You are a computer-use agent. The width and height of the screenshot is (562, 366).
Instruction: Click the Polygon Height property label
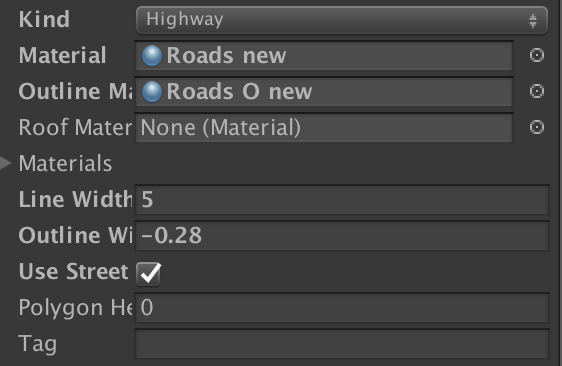75,308
